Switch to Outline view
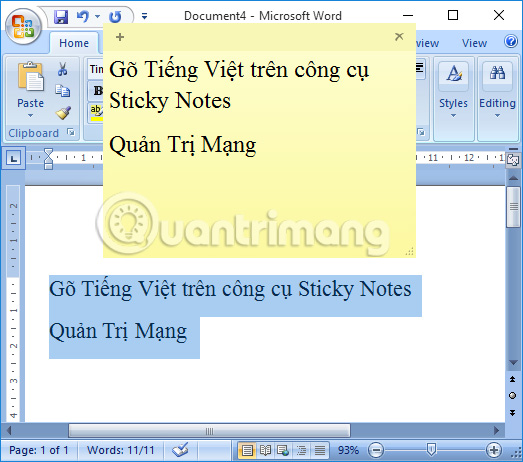This screenshot has height=462, width=523. pyautogui.click(x=302, y=451)
